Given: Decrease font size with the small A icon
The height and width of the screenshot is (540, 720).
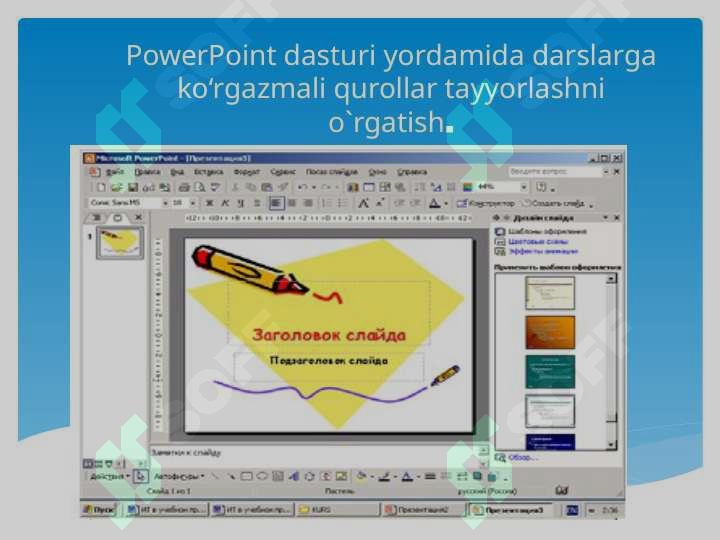Looking at the screenshot, I should point(380,202).
